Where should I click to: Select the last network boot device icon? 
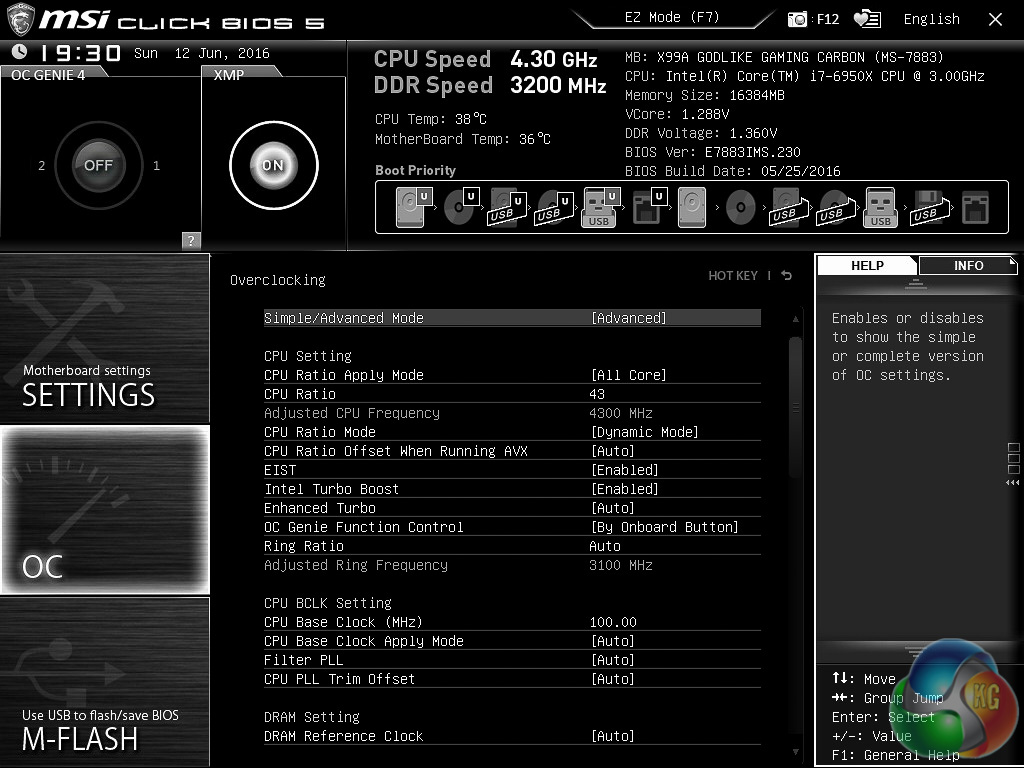[973, 209]
